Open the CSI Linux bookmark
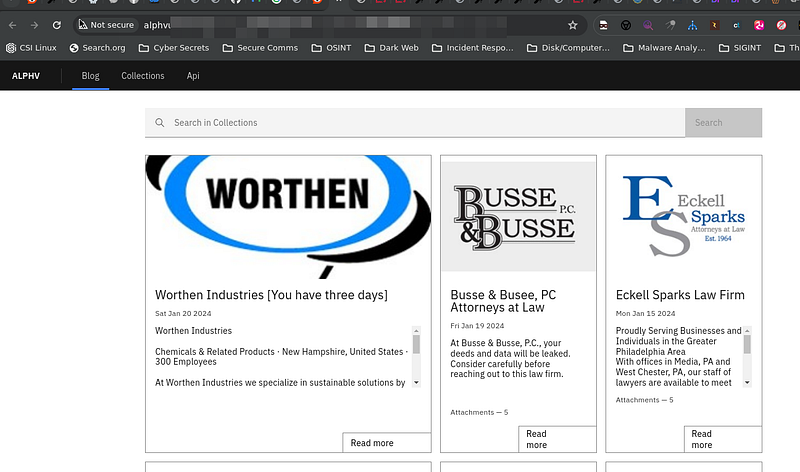This screenshot has width=800, height=472. (x=31, y=48)
